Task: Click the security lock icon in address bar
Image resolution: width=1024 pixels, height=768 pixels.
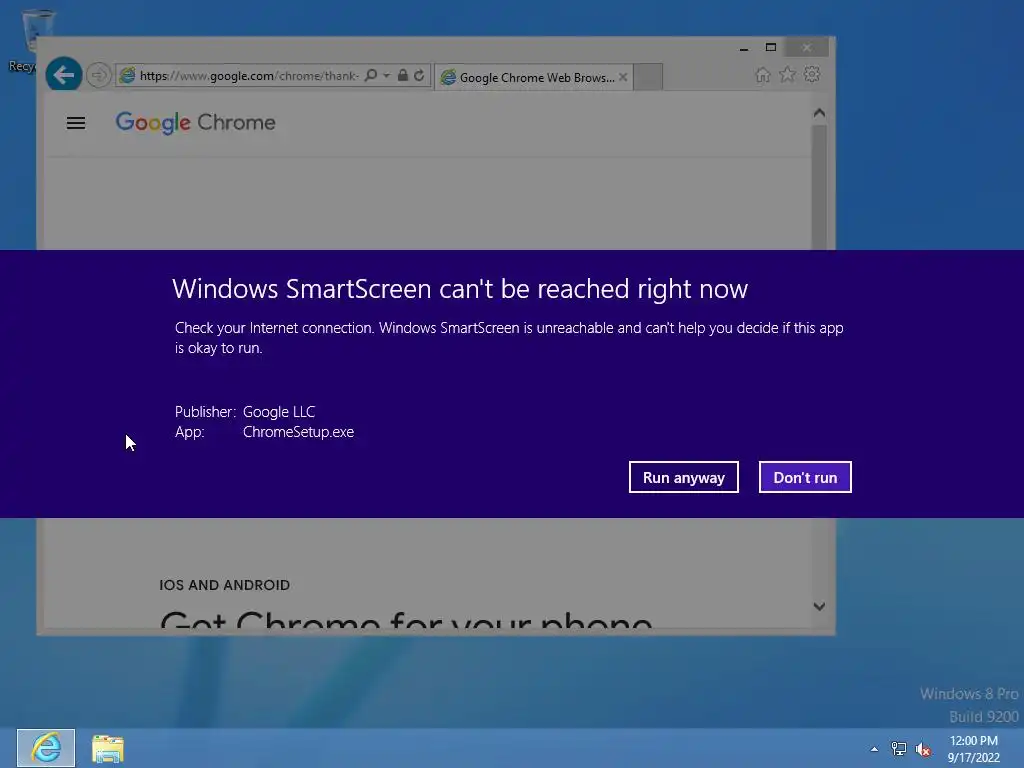Action: (403, 75)
